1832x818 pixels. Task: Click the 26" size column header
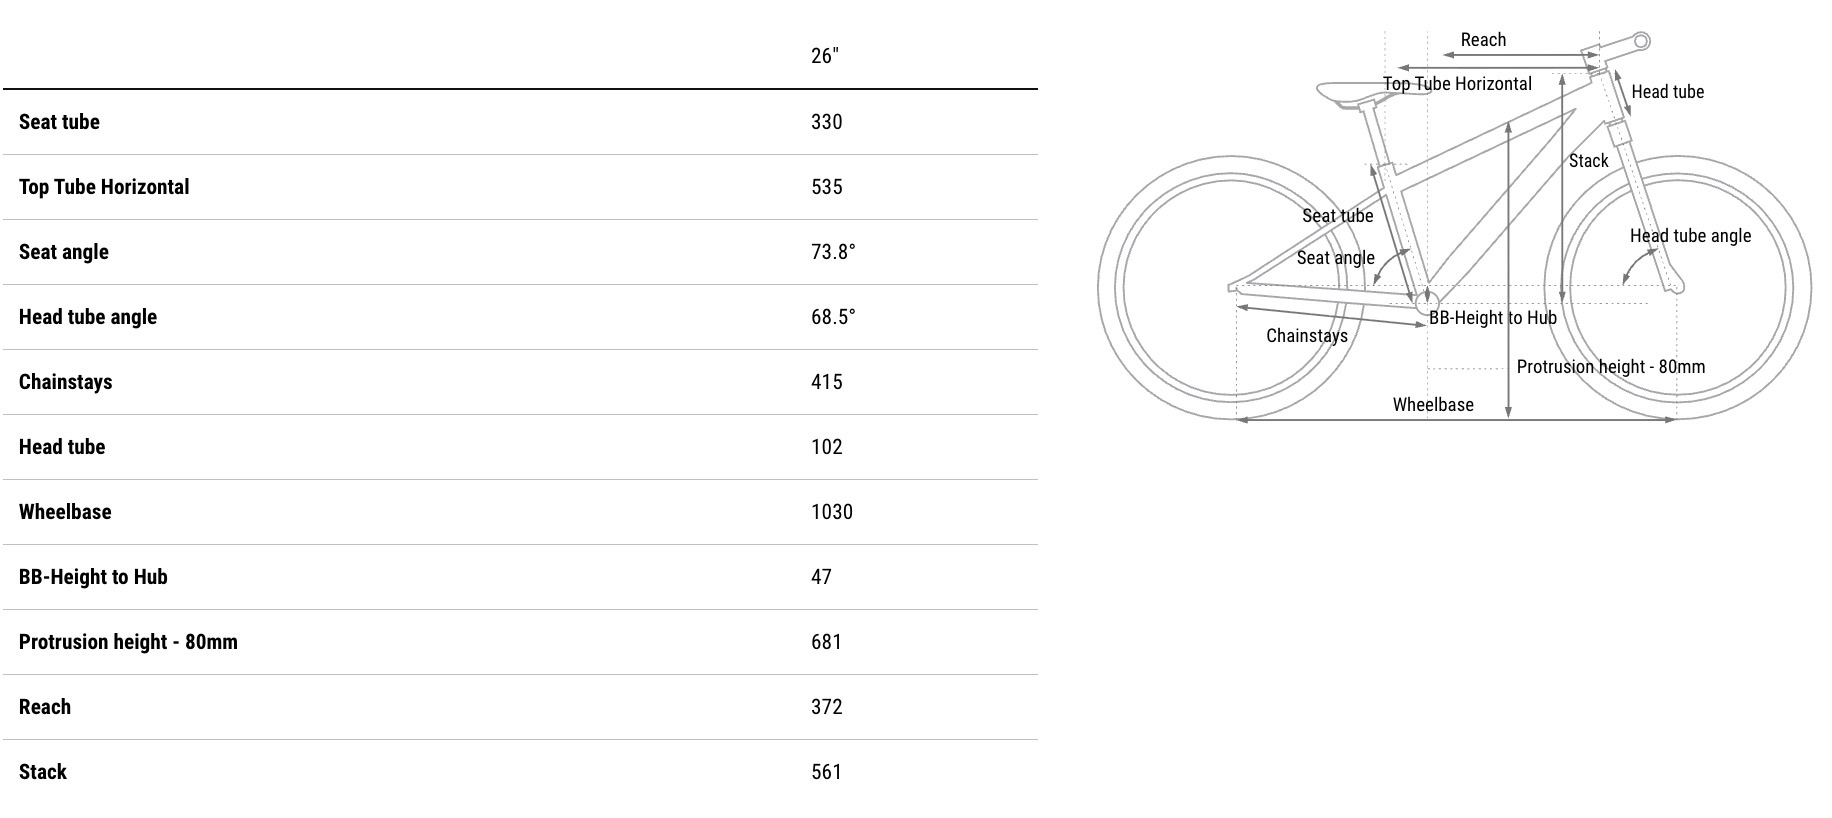824,56
